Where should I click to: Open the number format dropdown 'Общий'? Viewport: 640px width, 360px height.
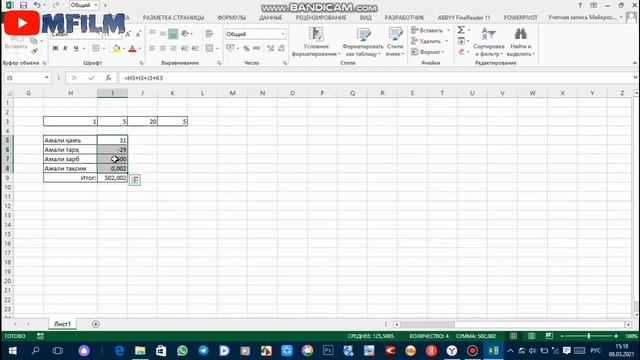click(x=256, y=34)
